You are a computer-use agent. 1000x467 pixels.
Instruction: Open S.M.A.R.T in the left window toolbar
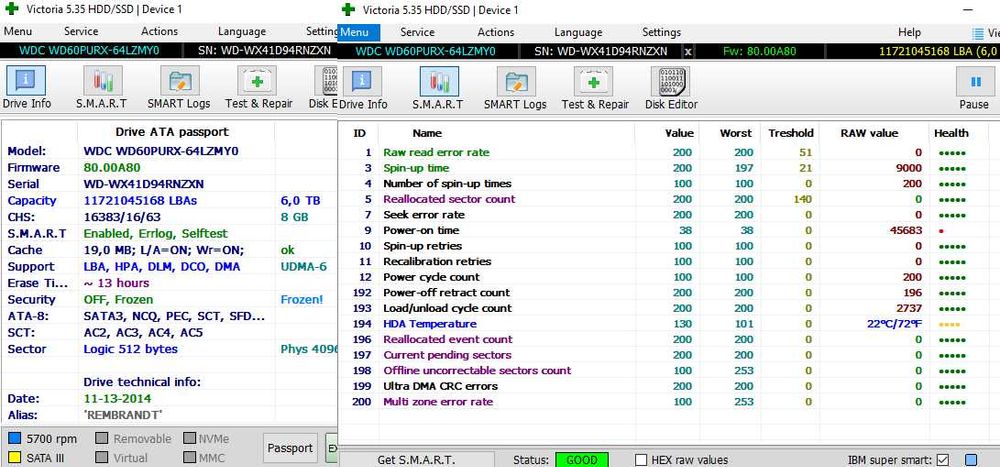point(102,87)
